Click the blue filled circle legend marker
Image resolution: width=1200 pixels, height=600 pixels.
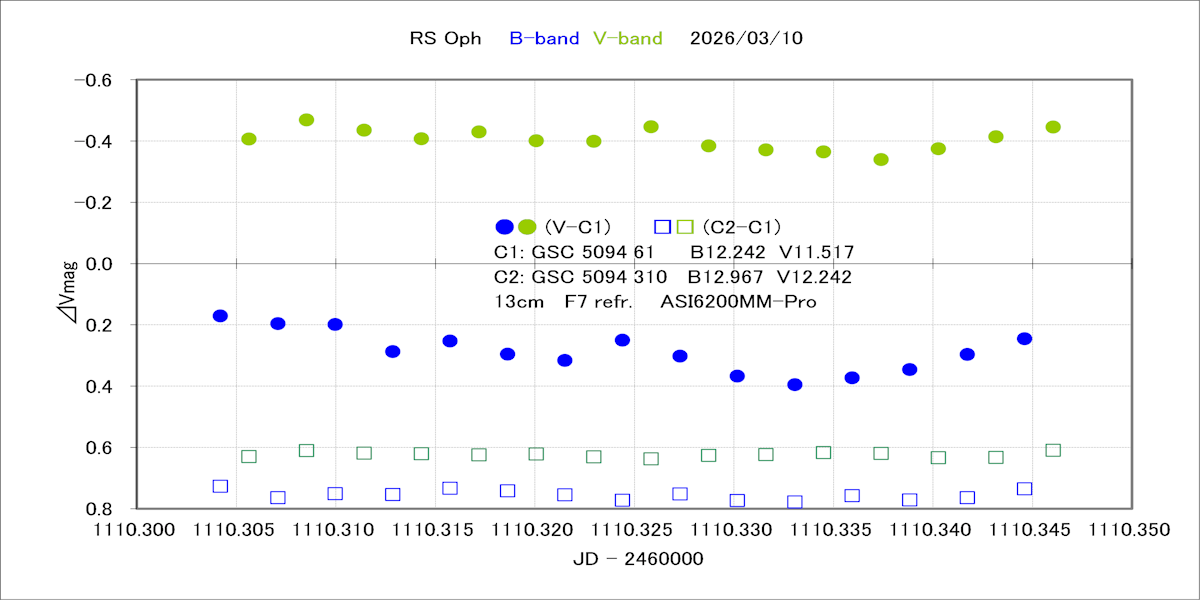505,226
